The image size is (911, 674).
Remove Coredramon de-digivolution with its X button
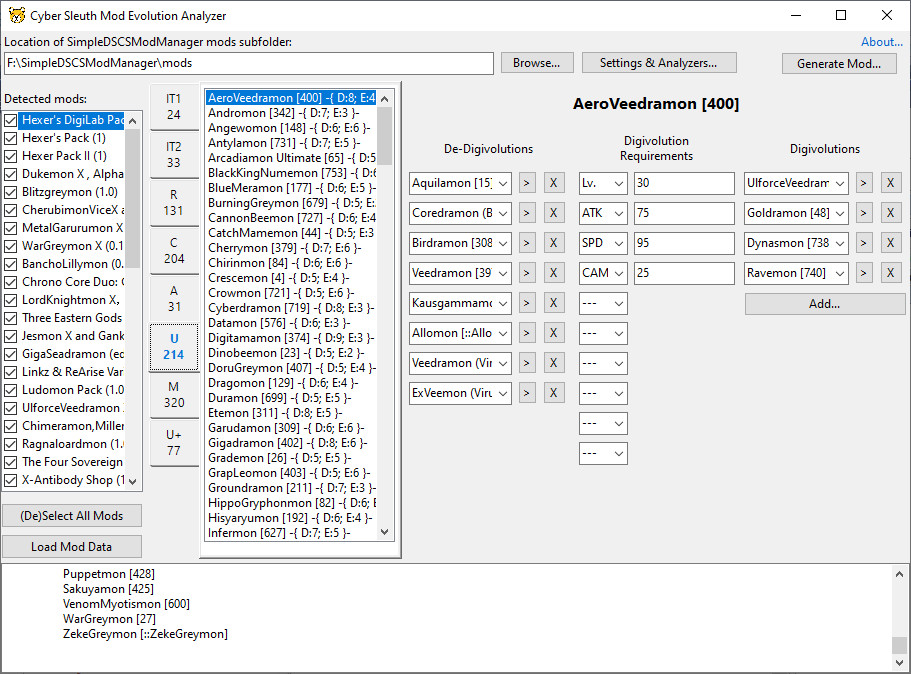point(553,213)
